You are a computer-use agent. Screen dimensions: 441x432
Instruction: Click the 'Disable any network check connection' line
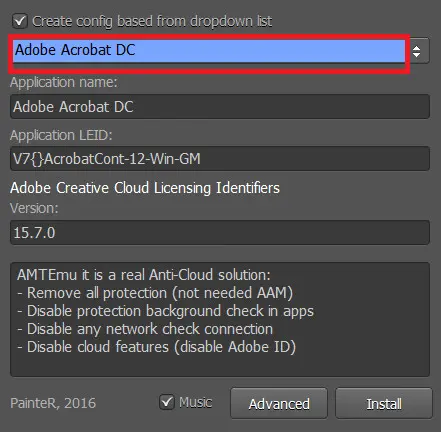tap(145, 329)
